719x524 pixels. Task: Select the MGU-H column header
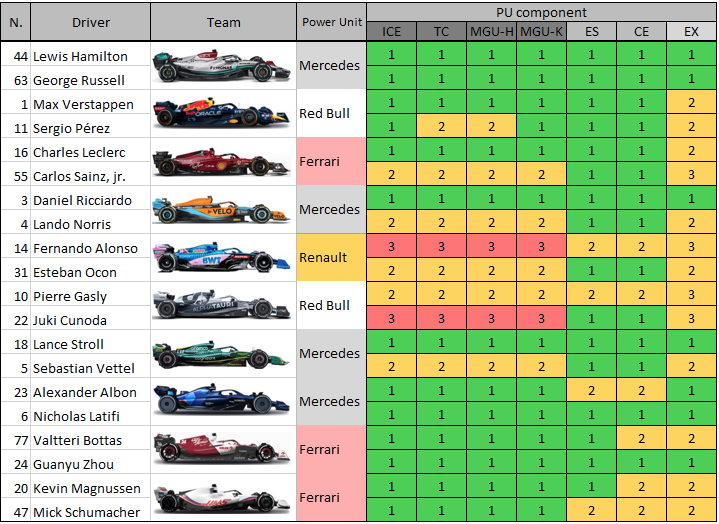pyautogui.click(x=491, y=32)
